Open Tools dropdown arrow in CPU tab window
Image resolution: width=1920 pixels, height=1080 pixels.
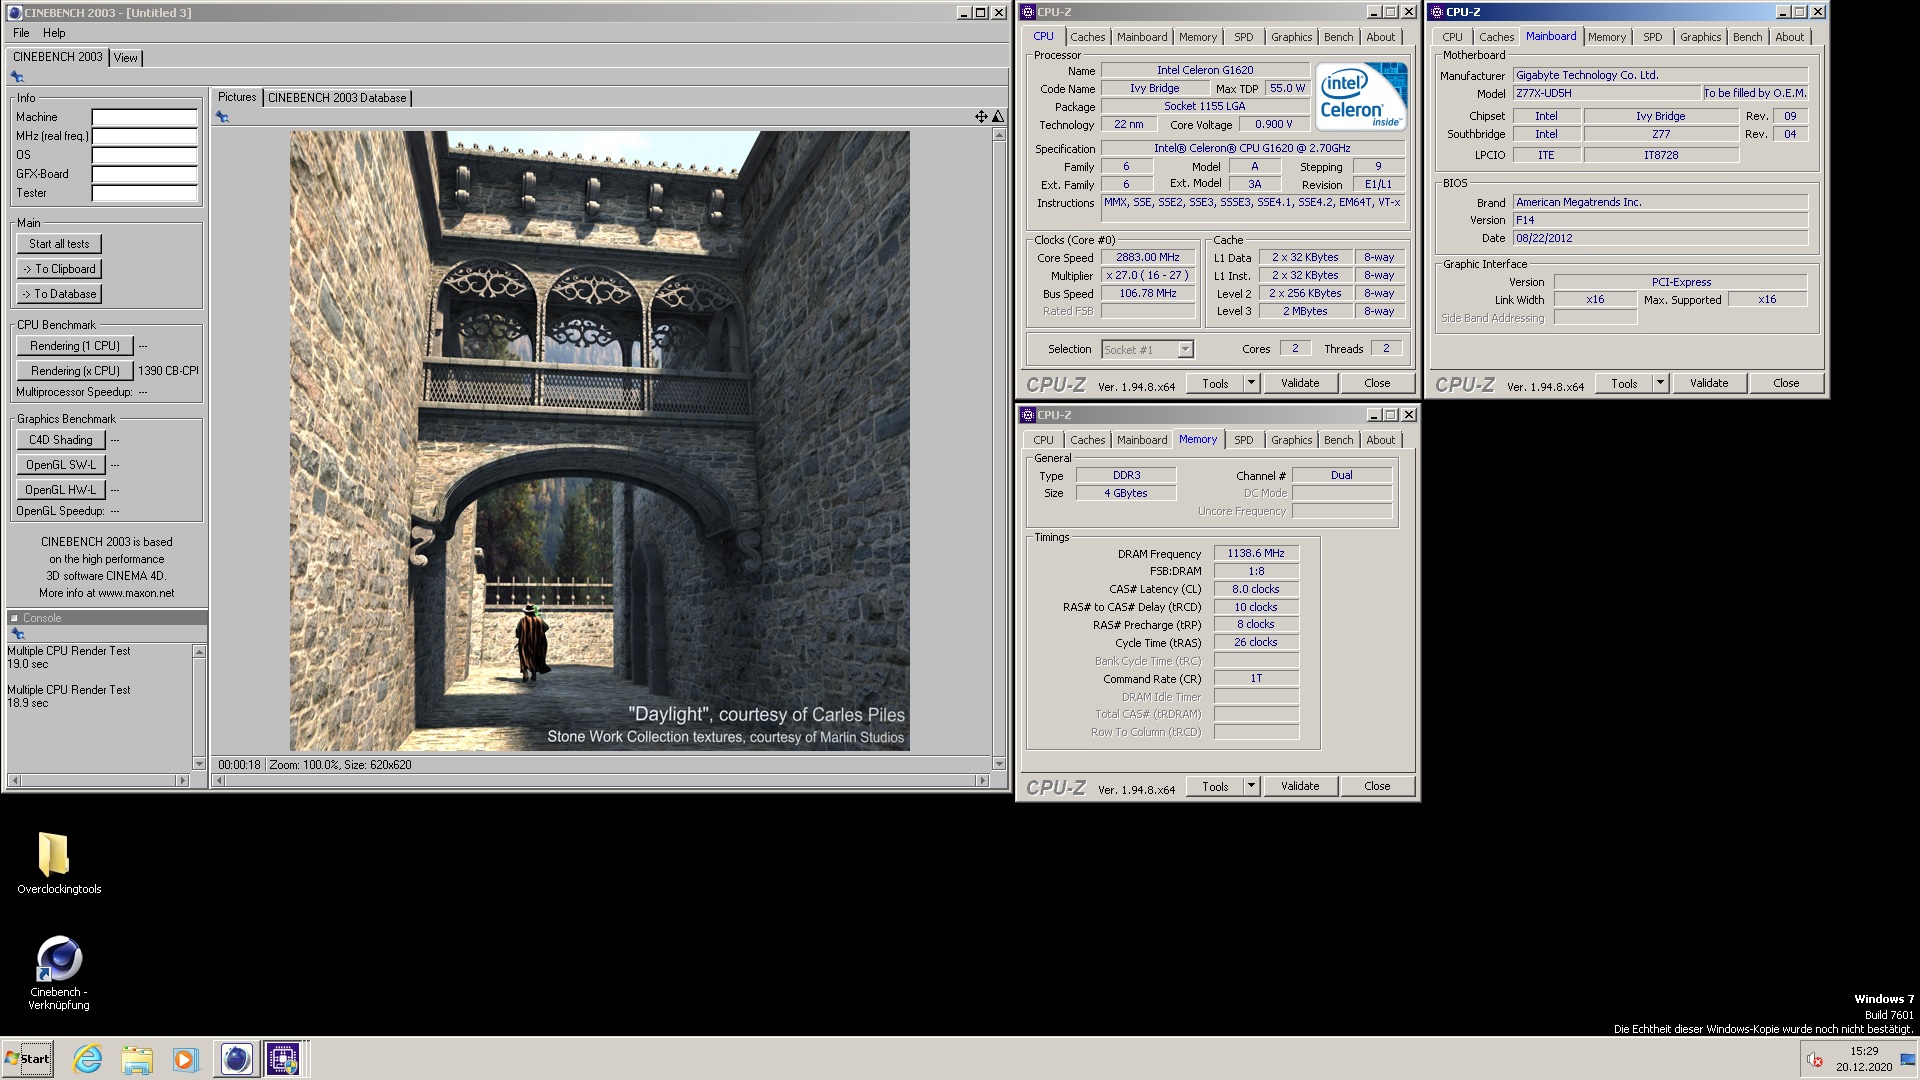point(1251,383)
